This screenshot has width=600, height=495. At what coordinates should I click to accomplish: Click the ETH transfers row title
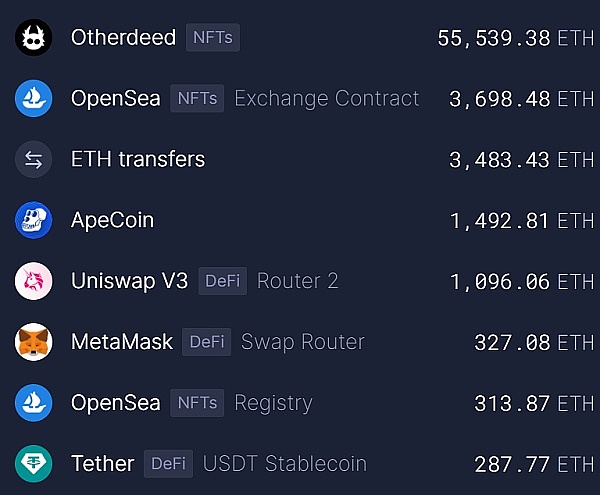pos(138,159)
